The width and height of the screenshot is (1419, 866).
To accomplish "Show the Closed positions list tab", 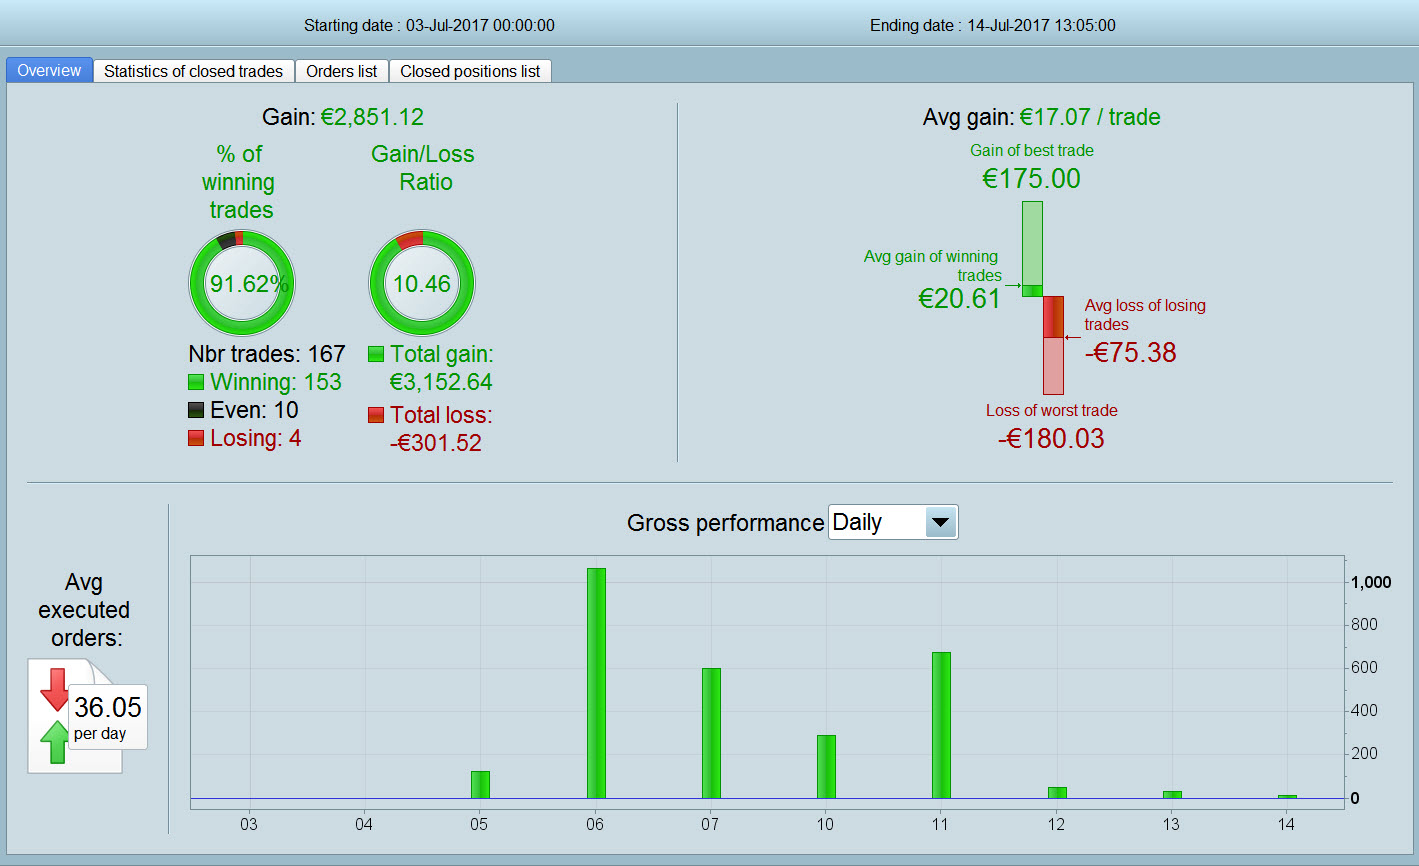I will [470, 71].
